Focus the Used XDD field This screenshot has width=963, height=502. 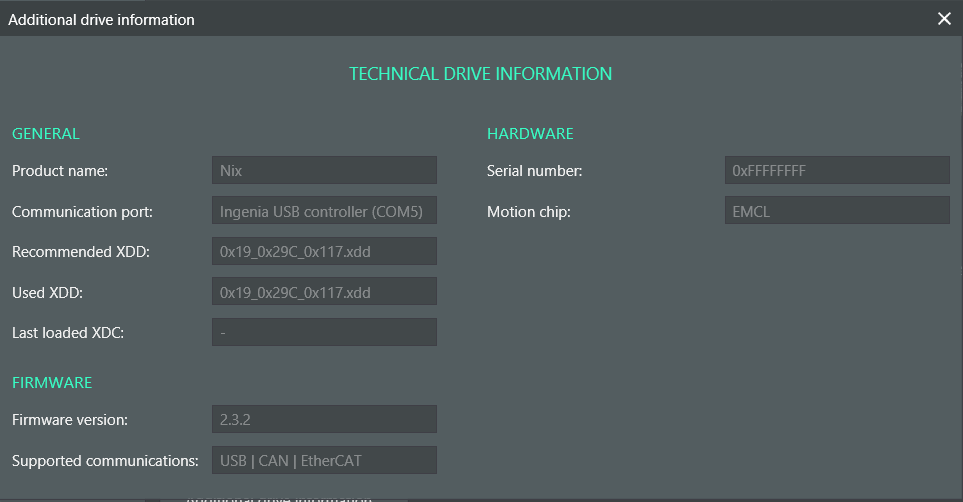point(324,292)
